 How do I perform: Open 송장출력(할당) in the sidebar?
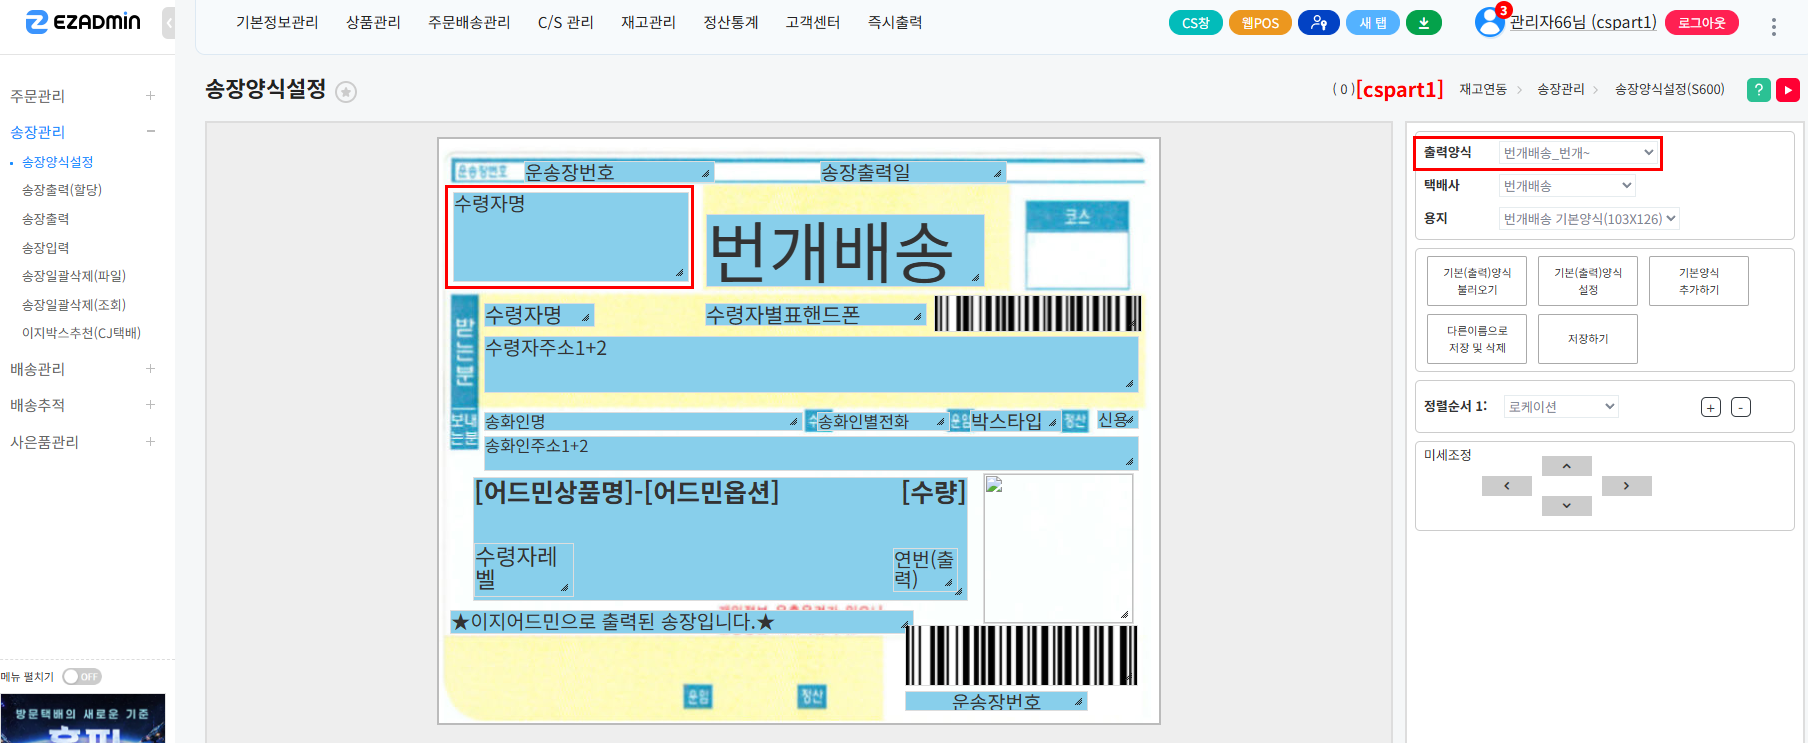click(x=62, y=190)
